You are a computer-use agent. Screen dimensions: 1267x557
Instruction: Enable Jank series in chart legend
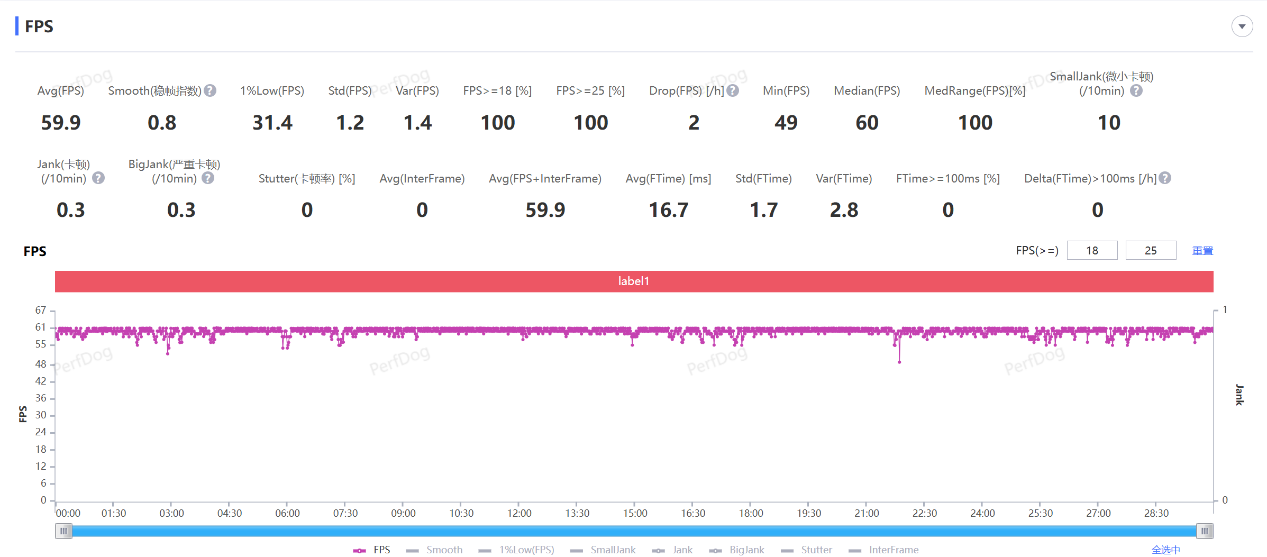(672, 550)
